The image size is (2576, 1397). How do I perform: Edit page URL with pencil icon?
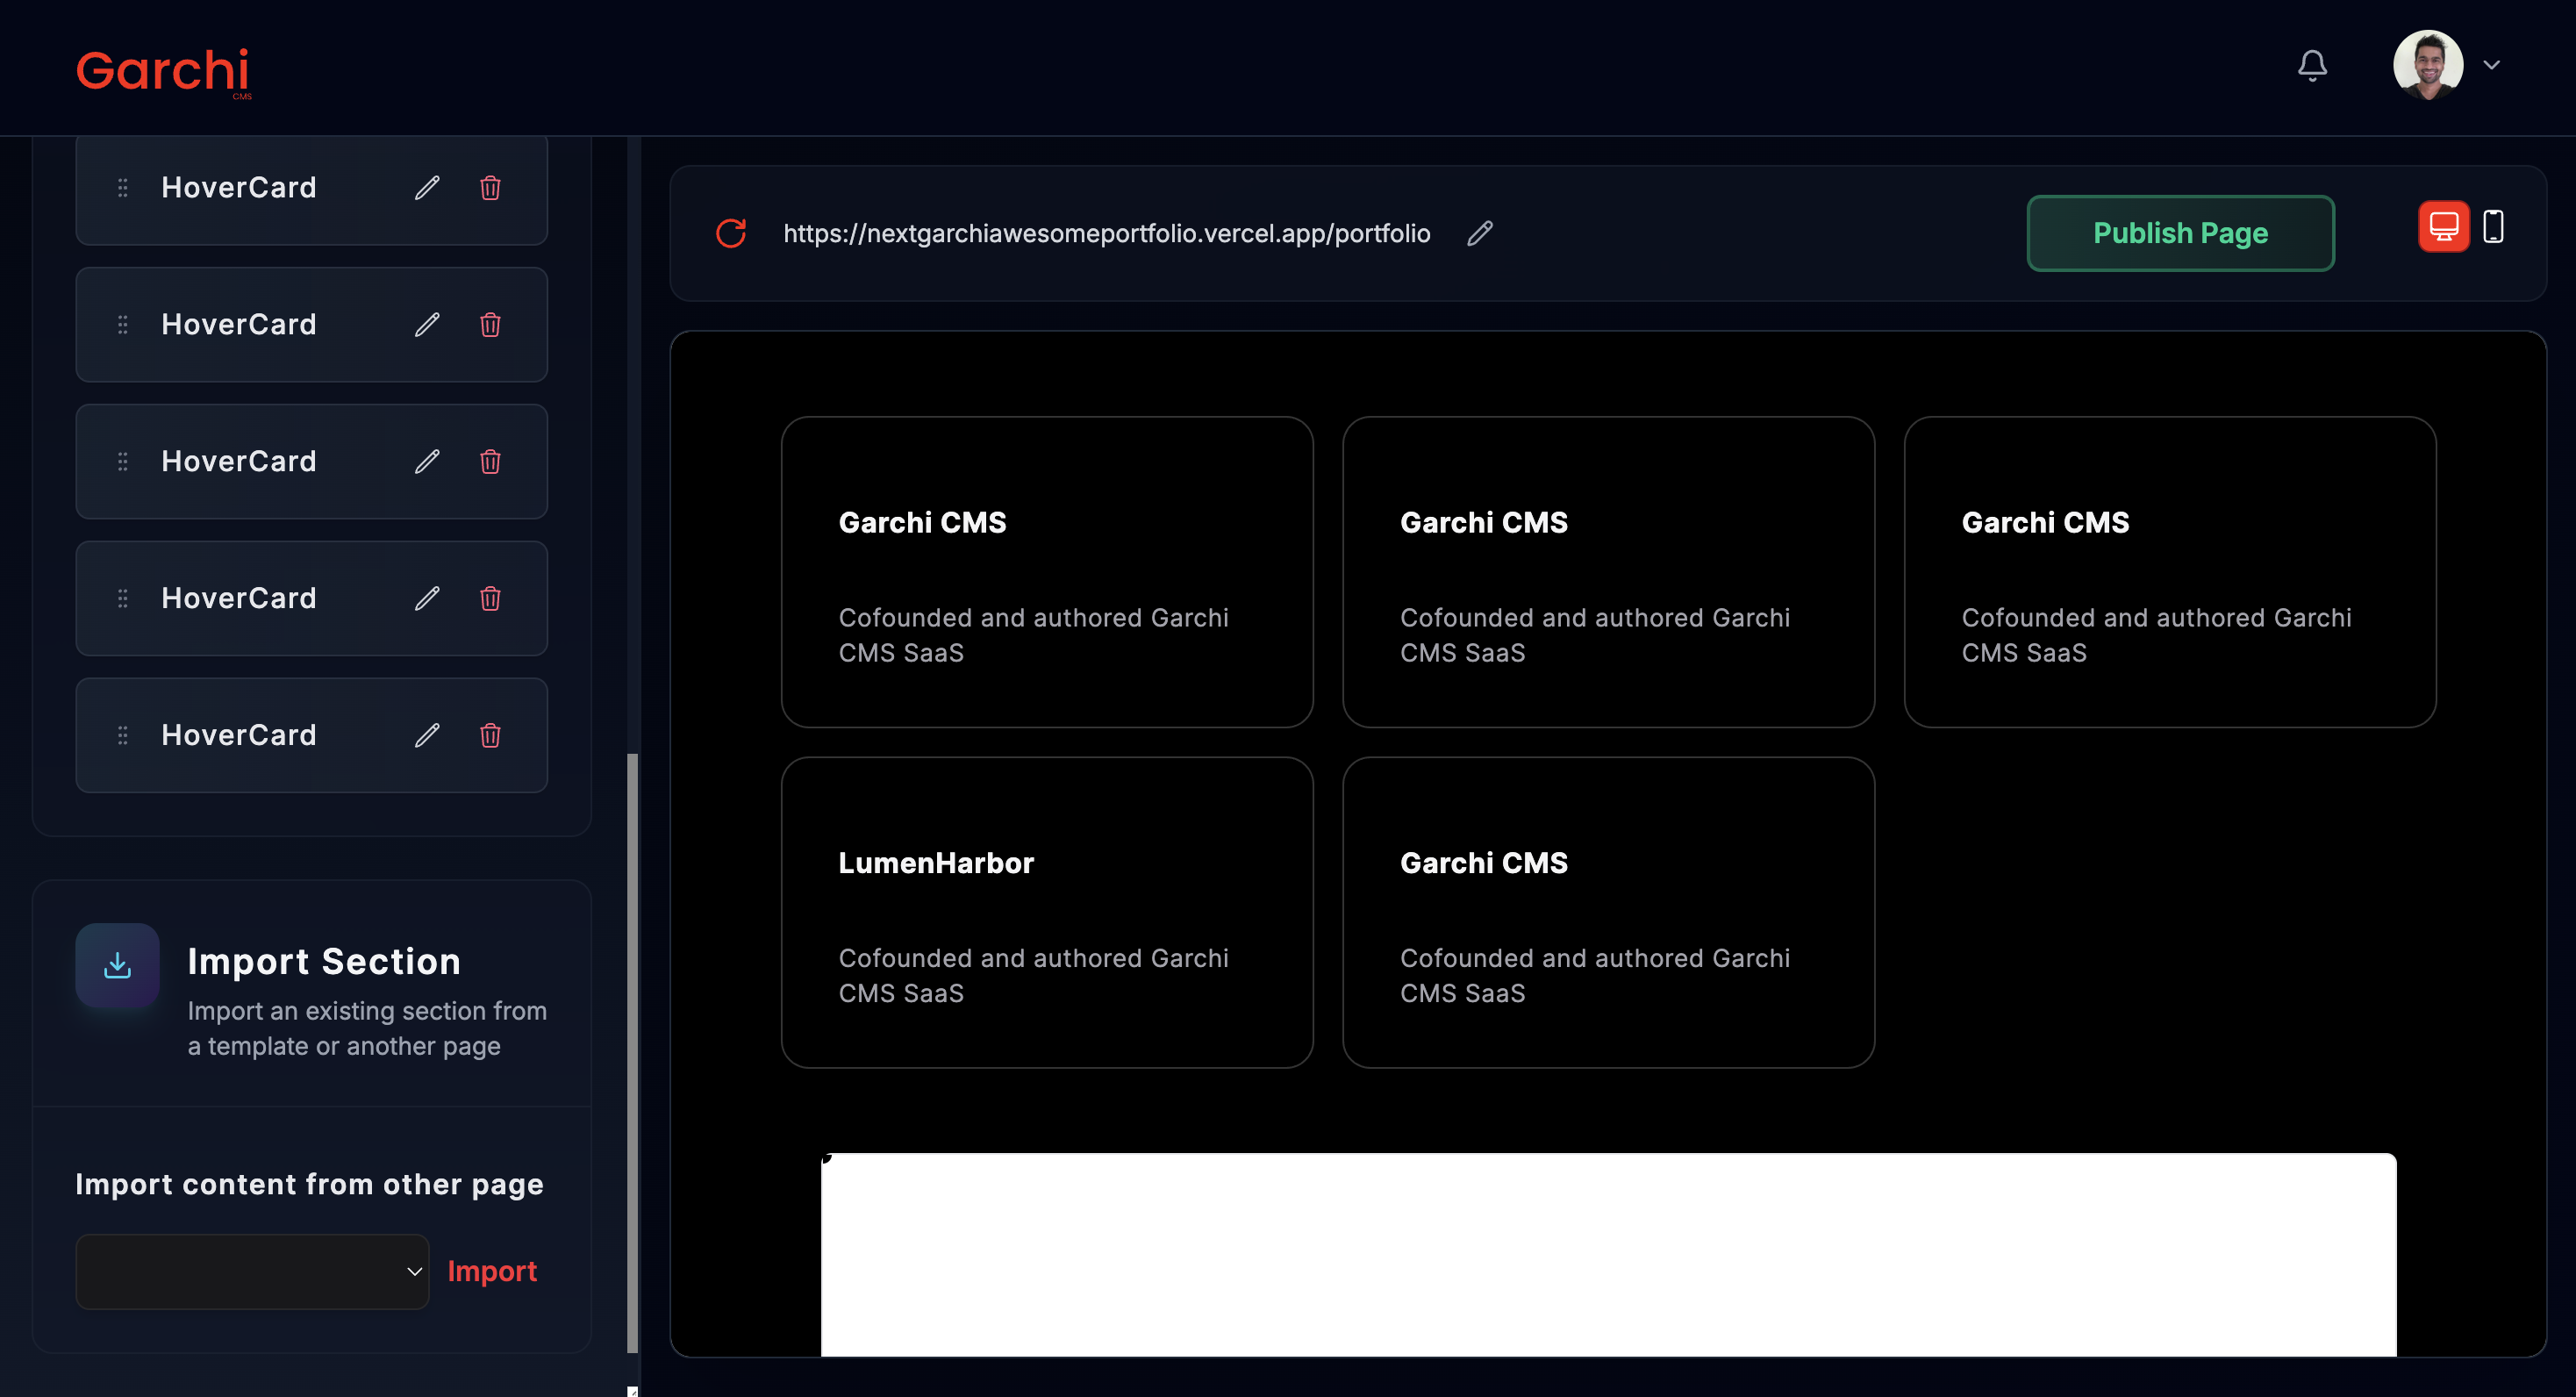pos(1479,233)
